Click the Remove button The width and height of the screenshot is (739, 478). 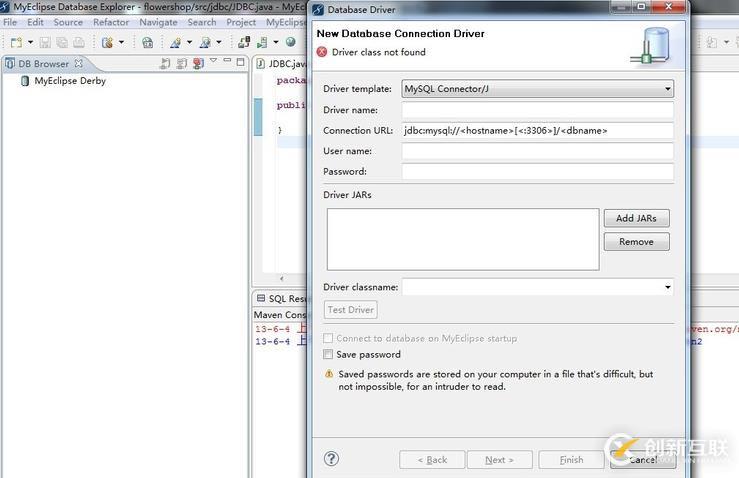pyautogui.click(x=637, y=242)
